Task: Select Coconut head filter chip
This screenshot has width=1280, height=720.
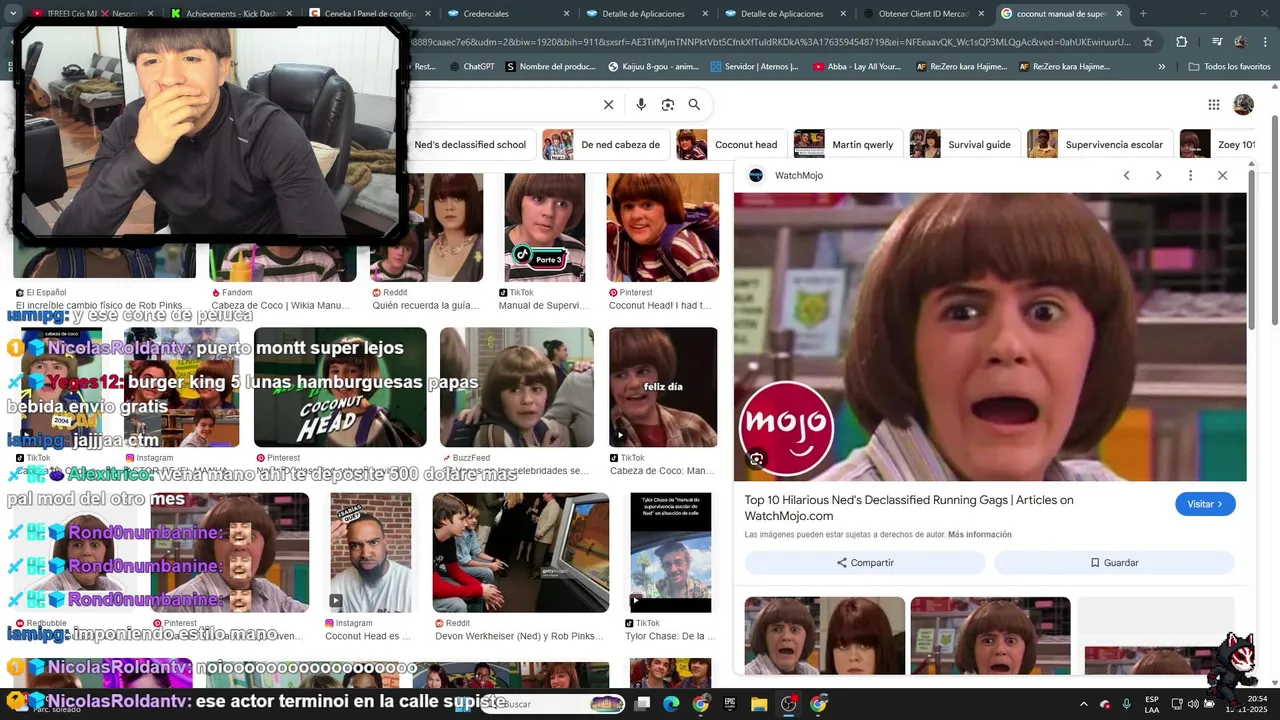Action: 731,144
